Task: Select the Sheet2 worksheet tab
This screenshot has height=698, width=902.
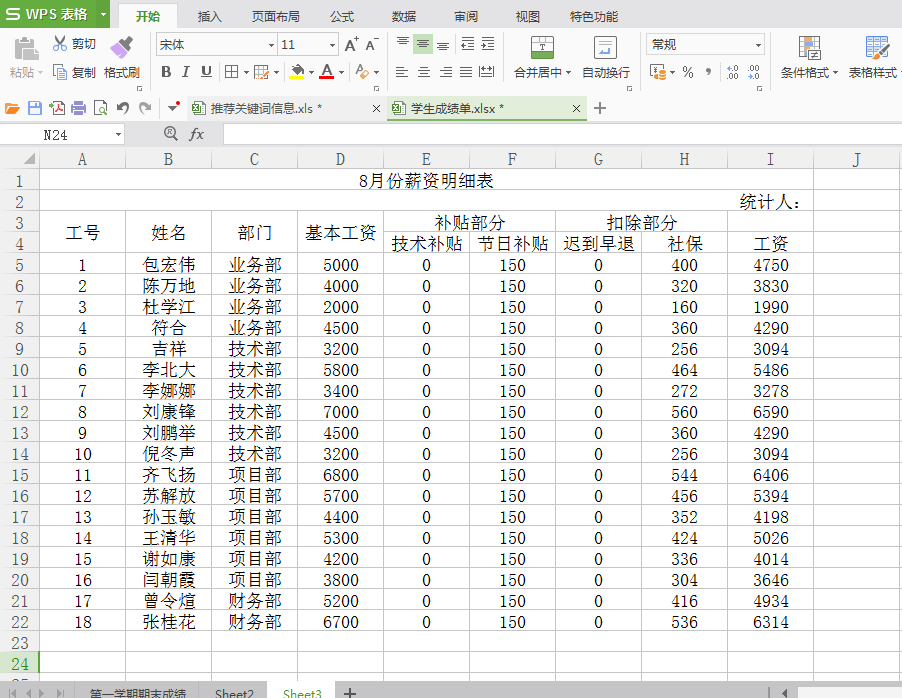Action: 234,691
